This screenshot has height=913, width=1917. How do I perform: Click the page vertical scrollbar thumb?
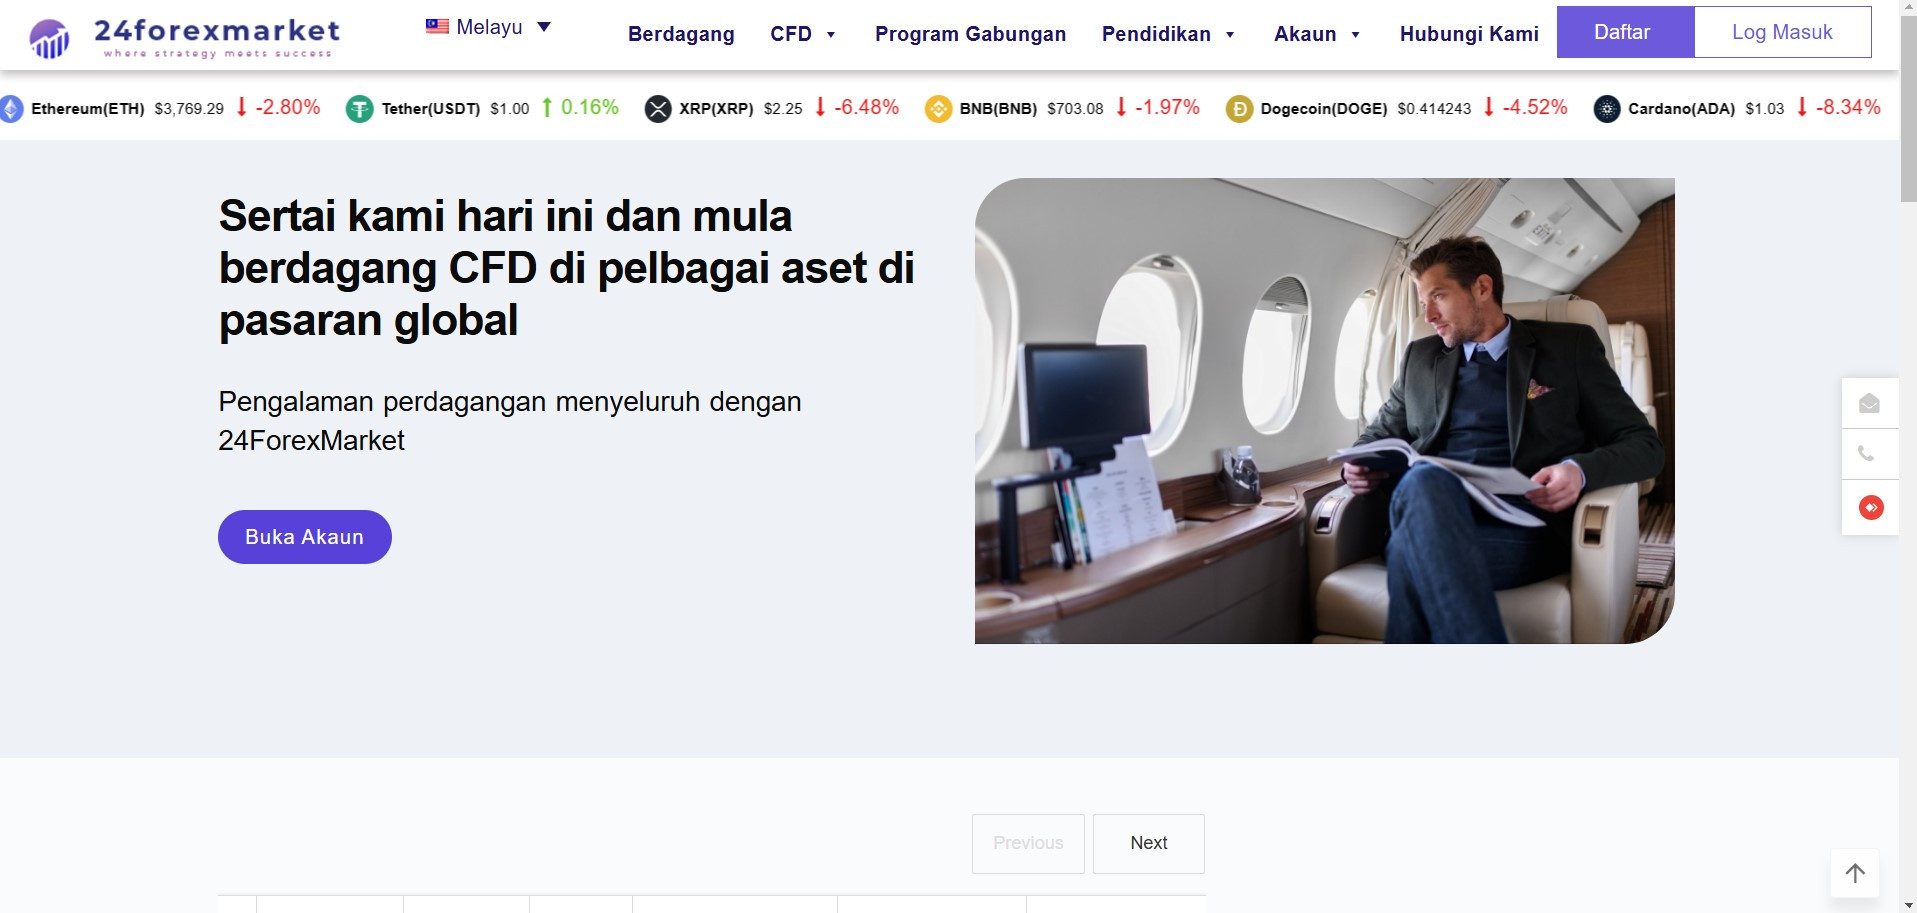coord(1908,110)
